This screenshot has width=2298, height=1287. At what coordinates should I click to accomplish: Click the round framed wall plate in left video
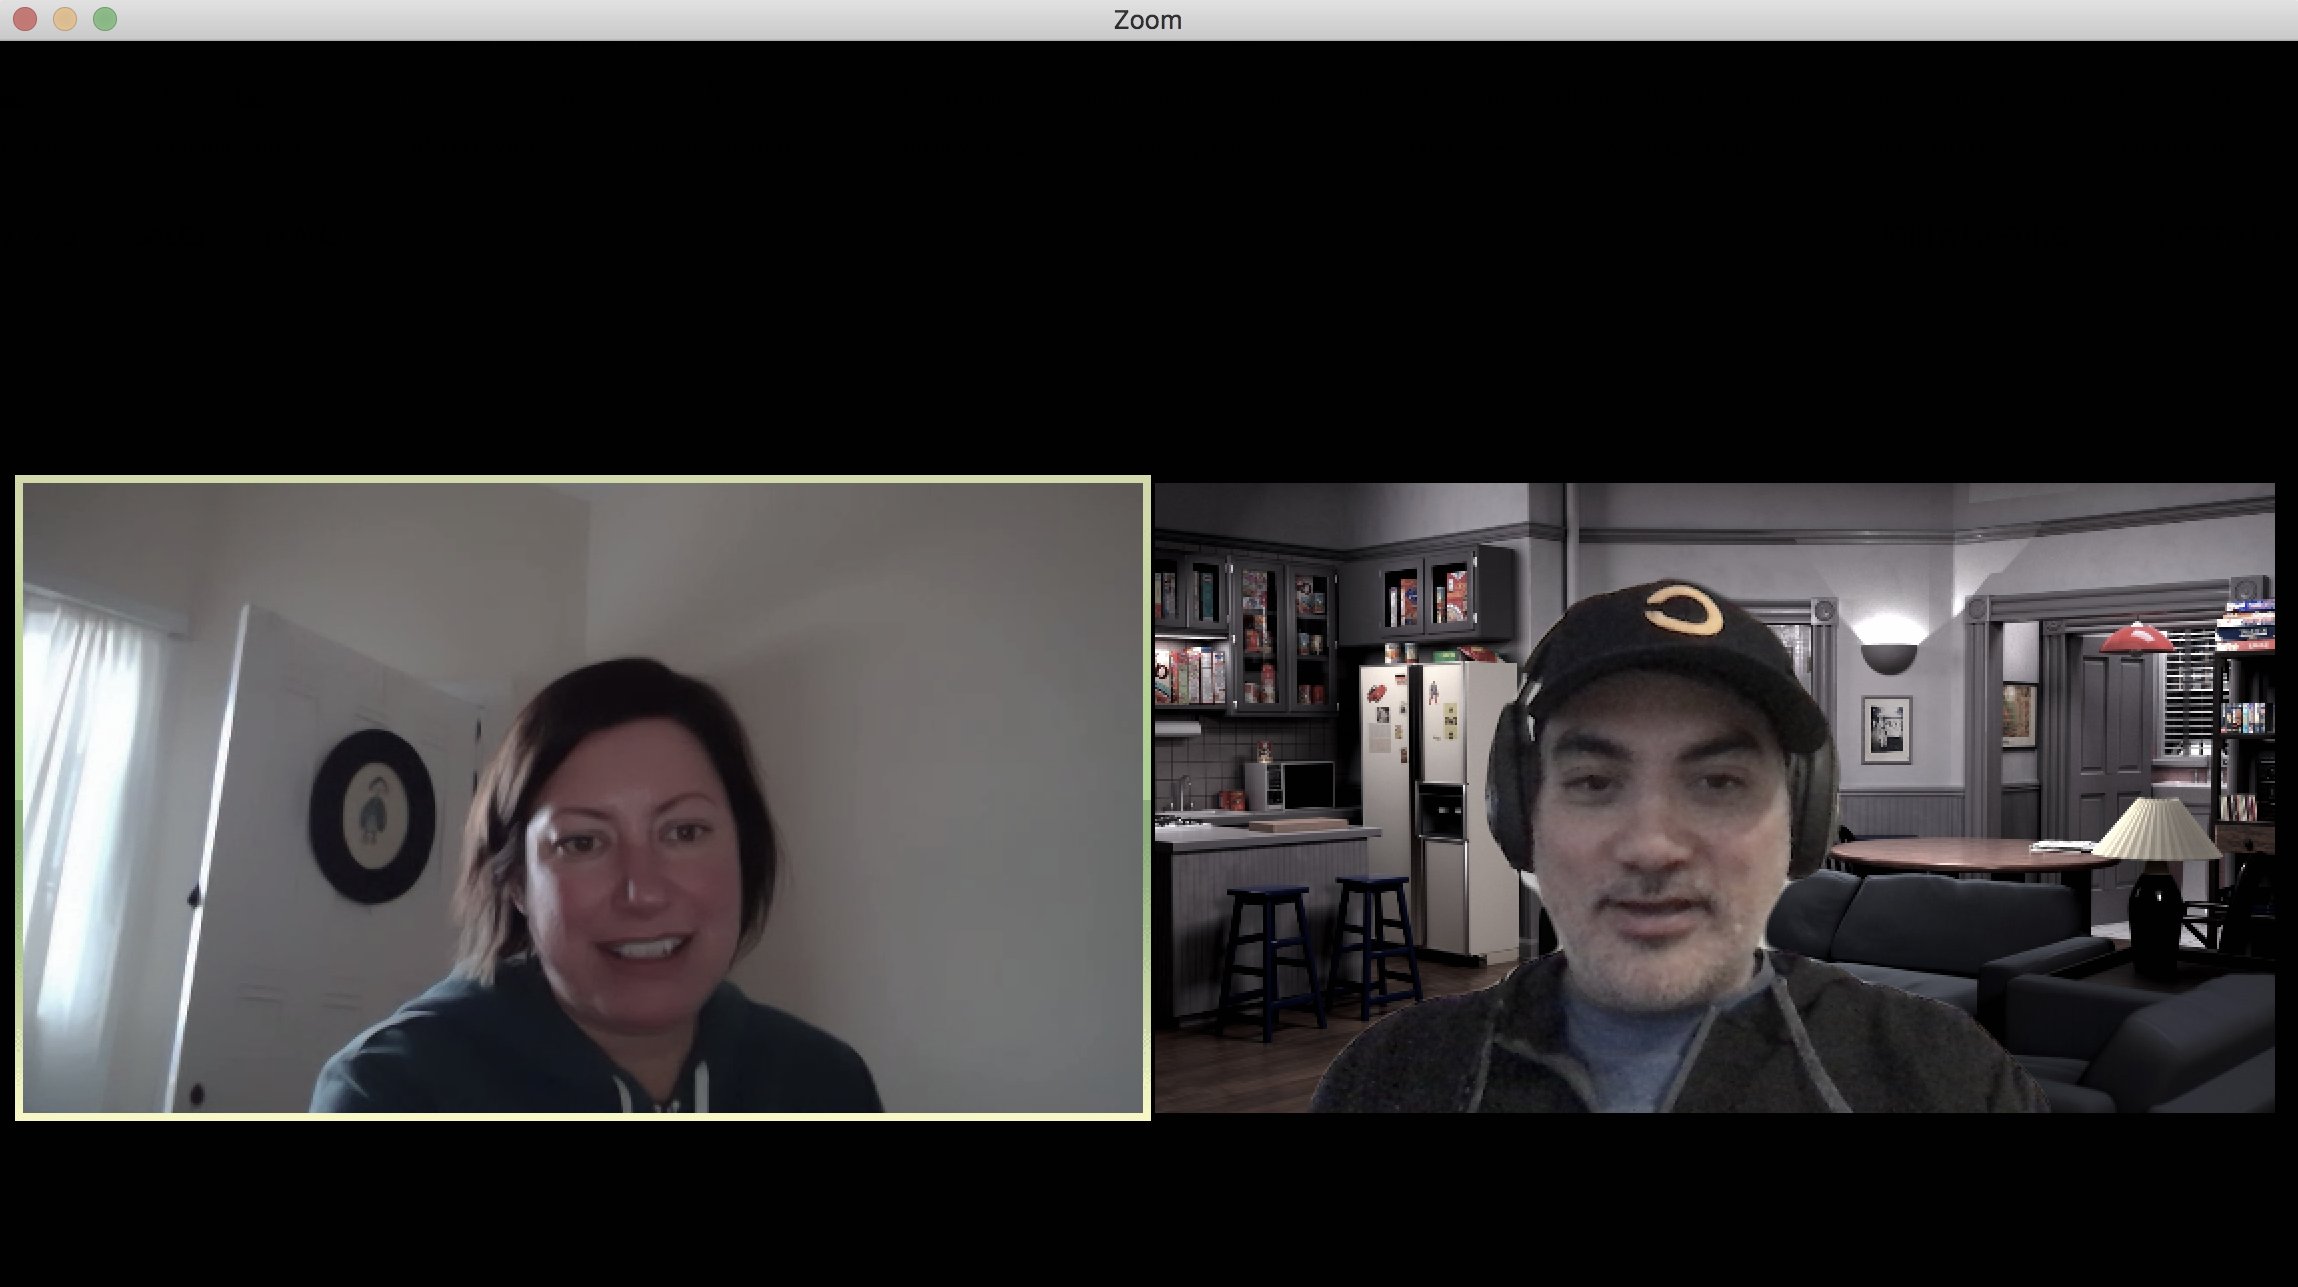coord(372,816)
